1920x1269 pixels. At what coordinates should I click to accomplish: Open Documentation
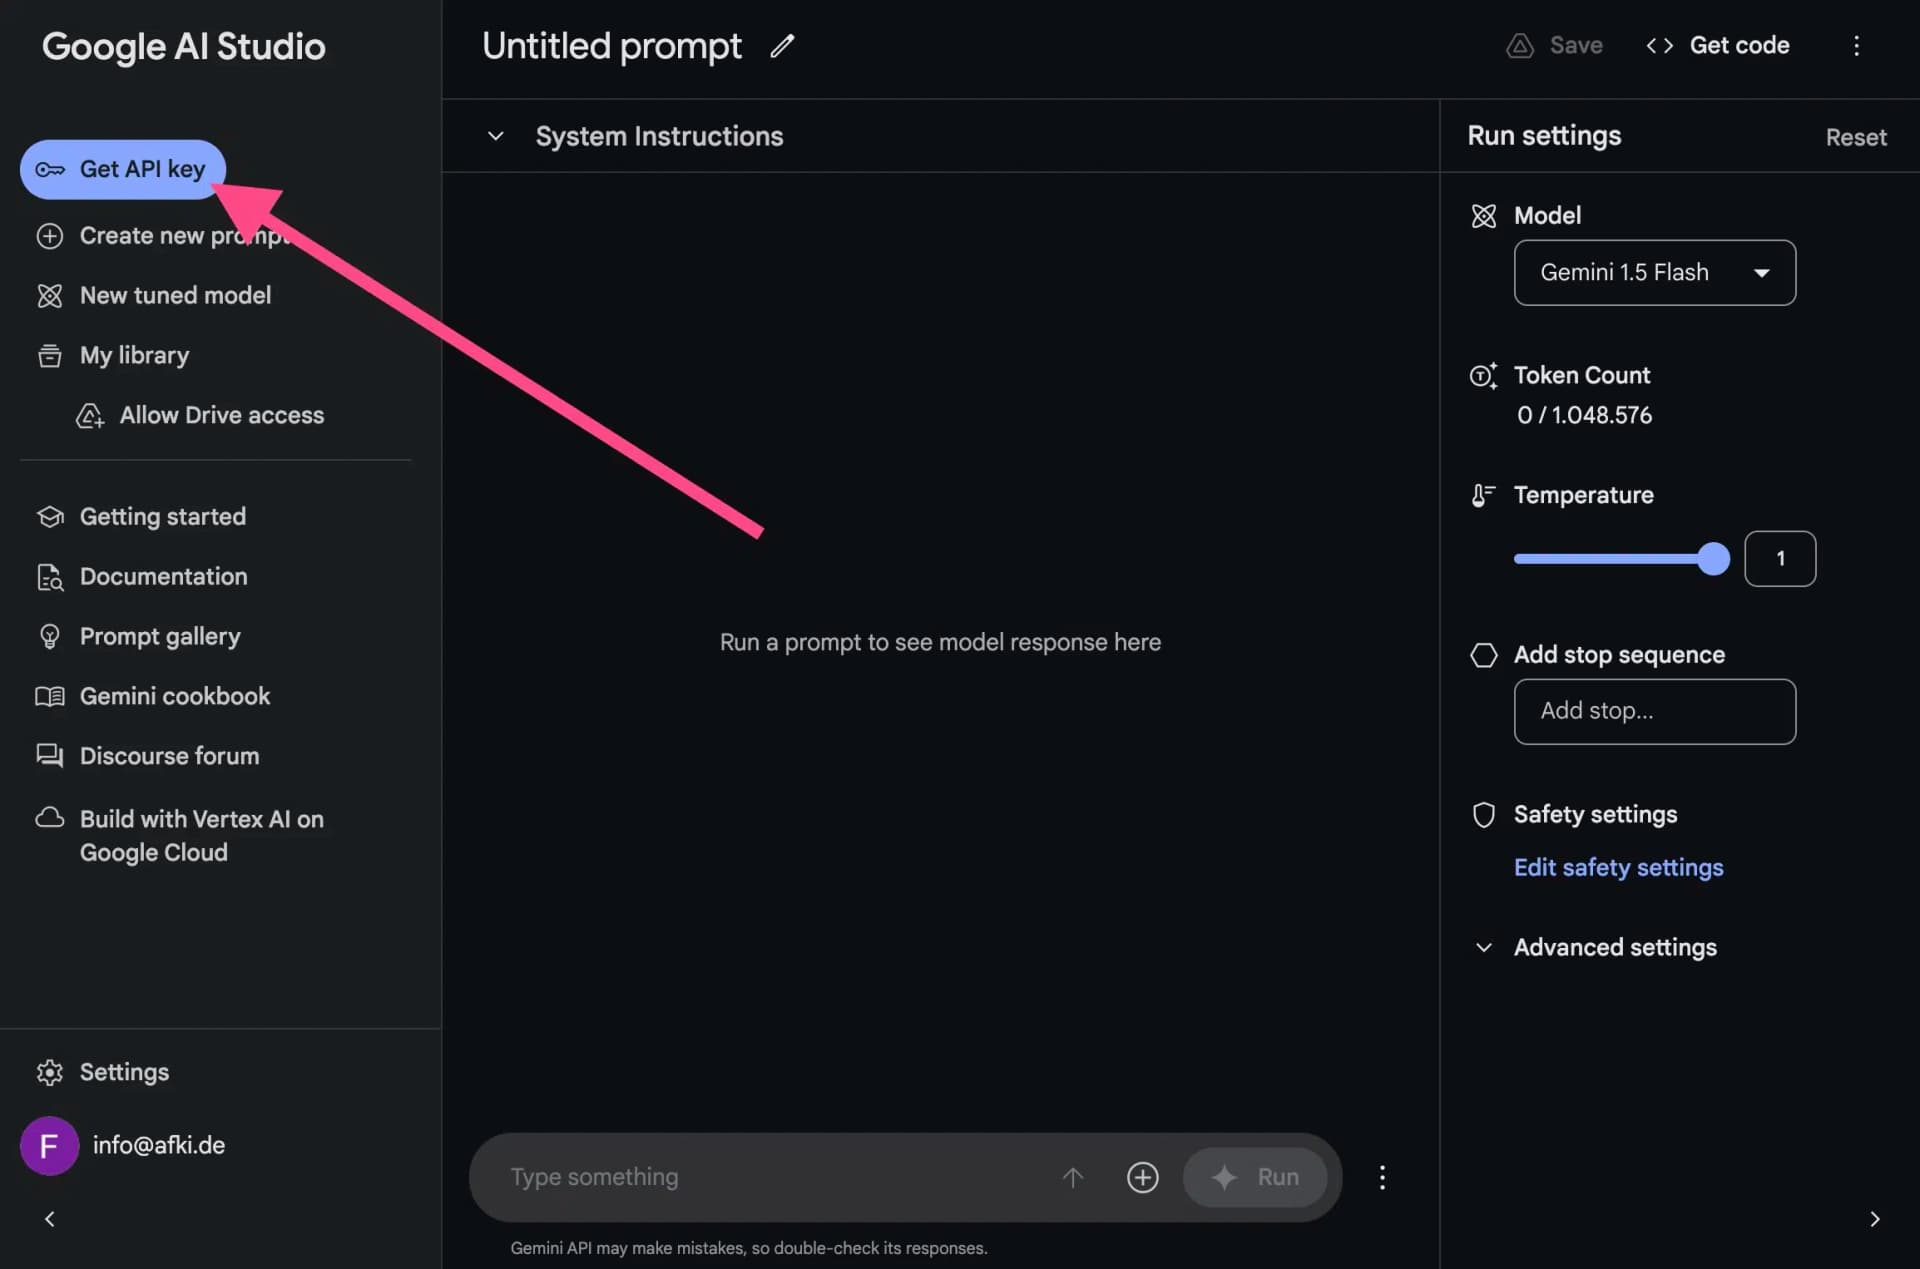point(163,576)
